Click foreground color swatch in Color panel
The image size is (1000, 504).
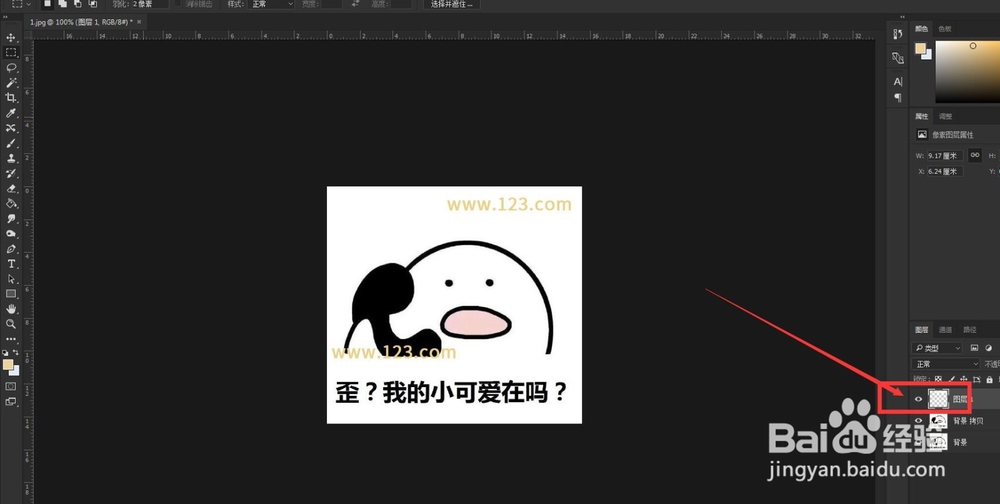tap(920, 48)
